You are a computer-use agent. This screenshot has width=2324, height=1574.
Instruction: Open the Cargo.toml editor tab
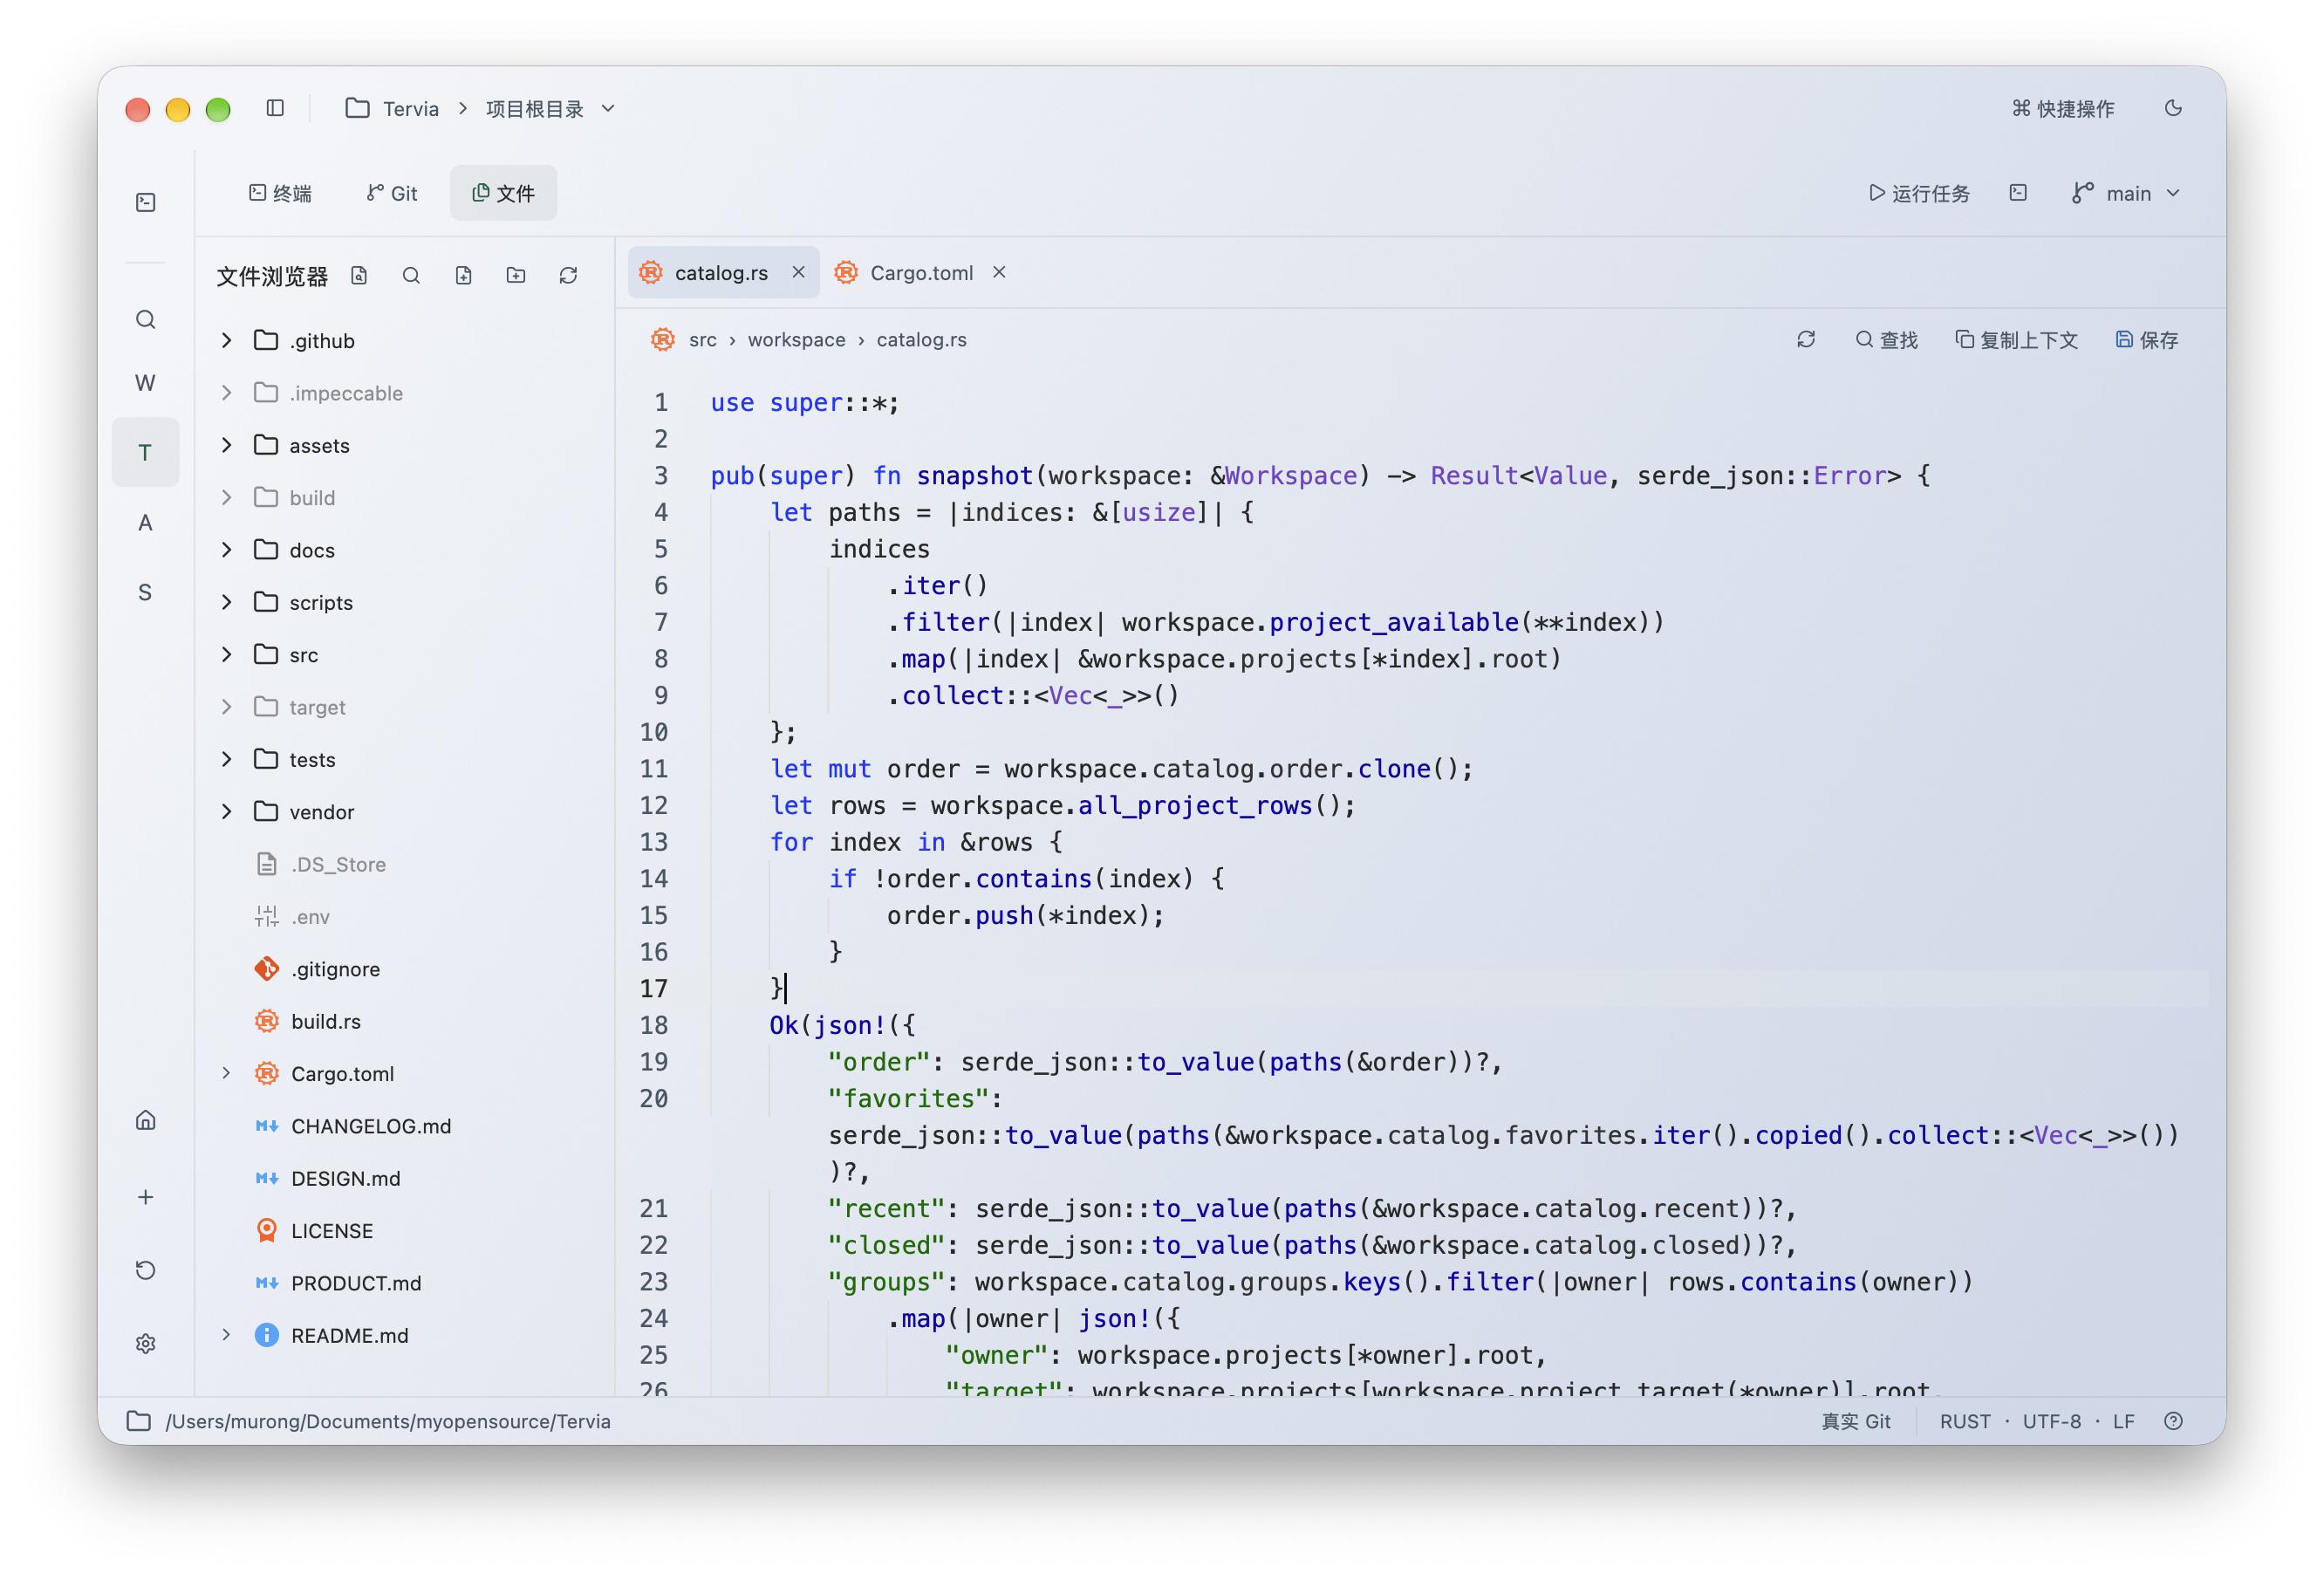click(x=920, y=273)
